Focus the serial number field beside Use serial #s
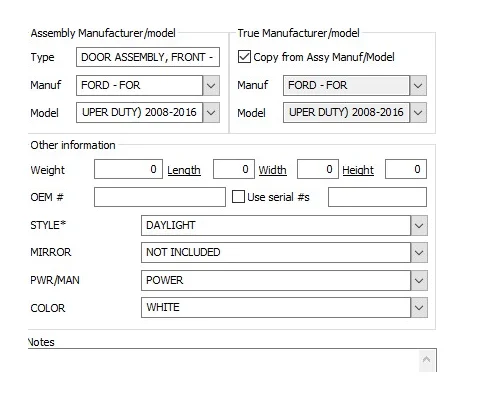500x400 pixels. point(377,197)
